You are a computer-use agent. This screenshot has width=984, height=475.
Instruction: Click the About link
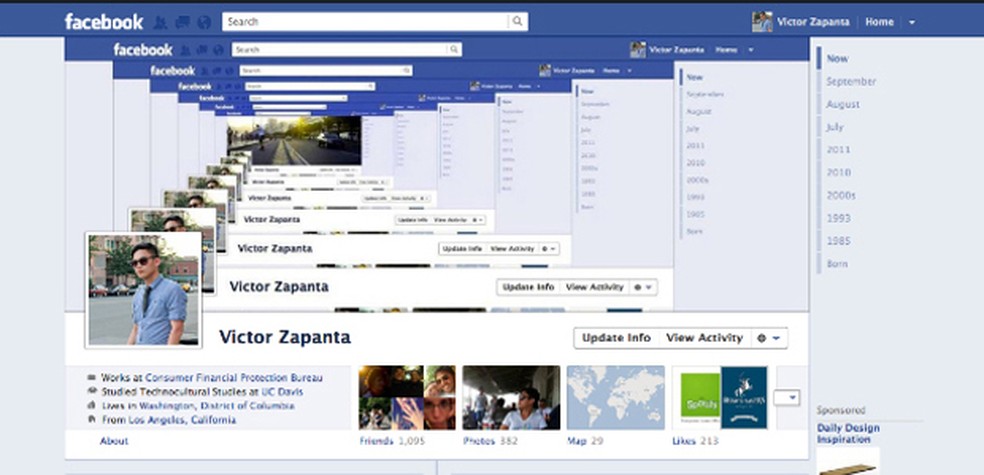[x=114, y=441]
